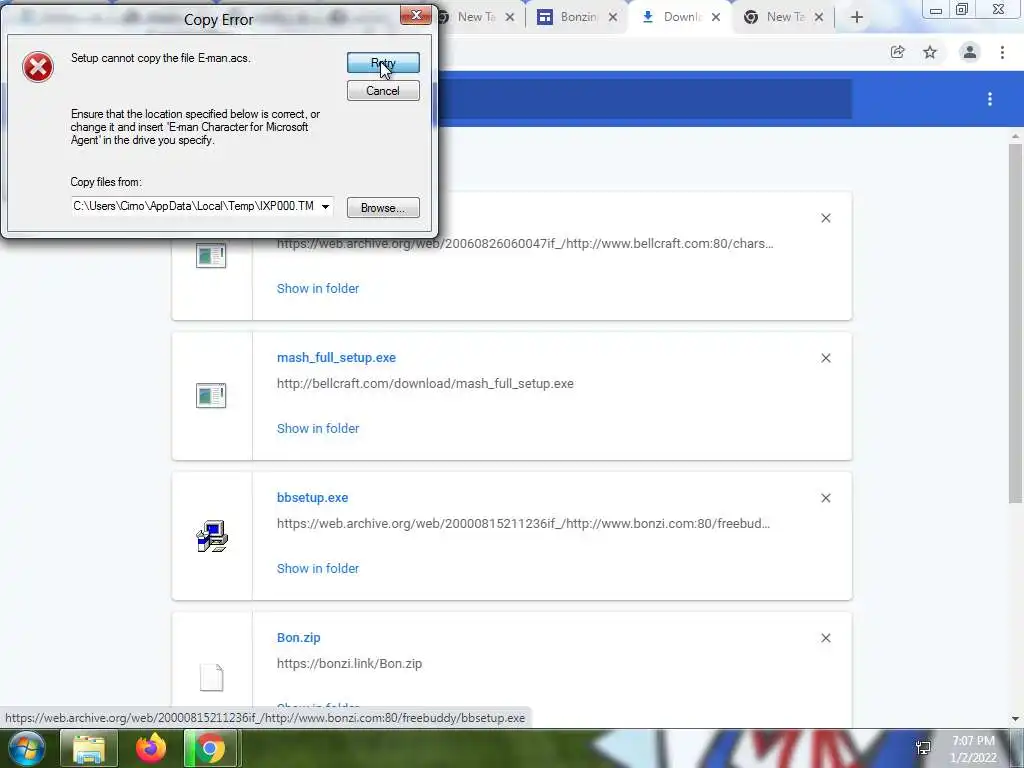Screen dimensions: 1024x768
Task: Open the Chrome three-dot menu
Action: [1002, 52]
